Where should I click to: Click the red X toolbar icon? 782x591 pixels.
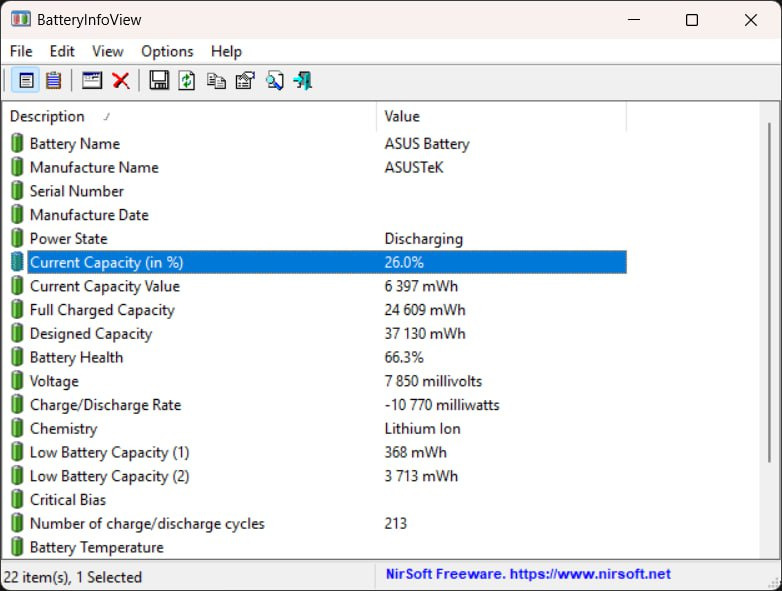coord(121,81)
